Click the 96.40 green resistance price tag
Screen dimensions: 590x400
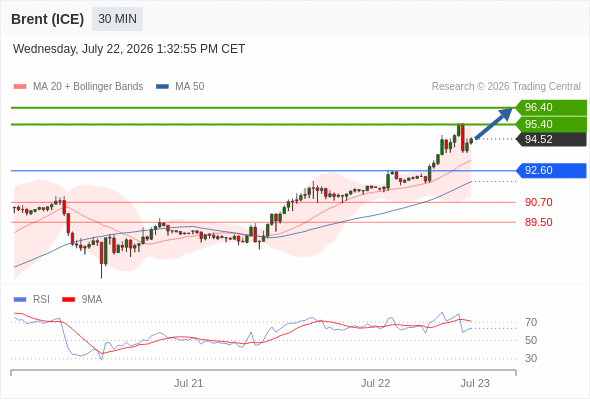tap(551, 107)
